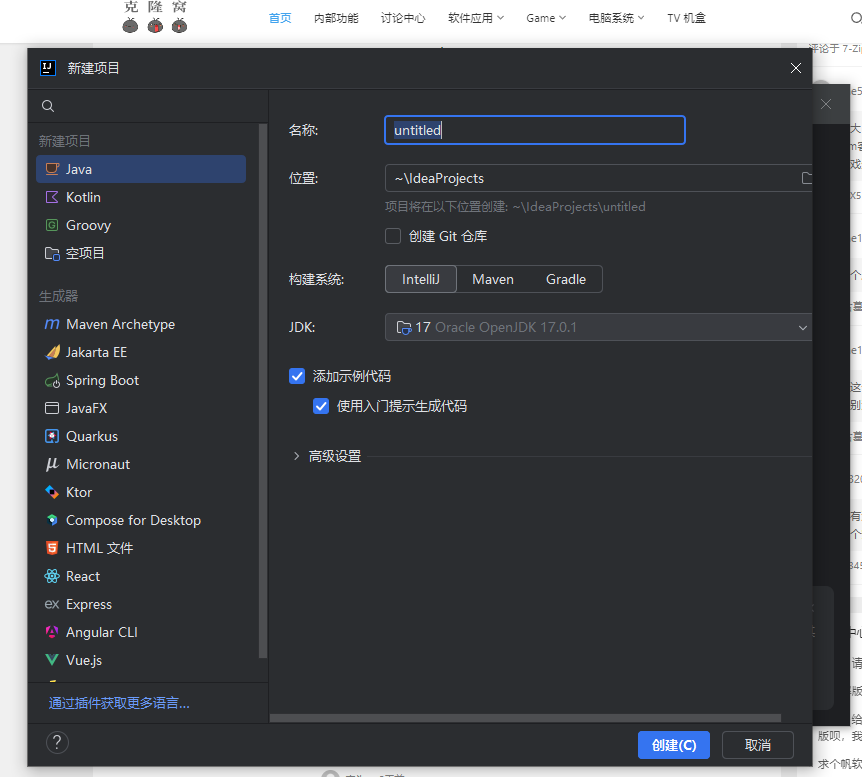The width and height of the screenshot is (862, 777).
Task: Choose the Express generator icon
Action: (52, 604)
